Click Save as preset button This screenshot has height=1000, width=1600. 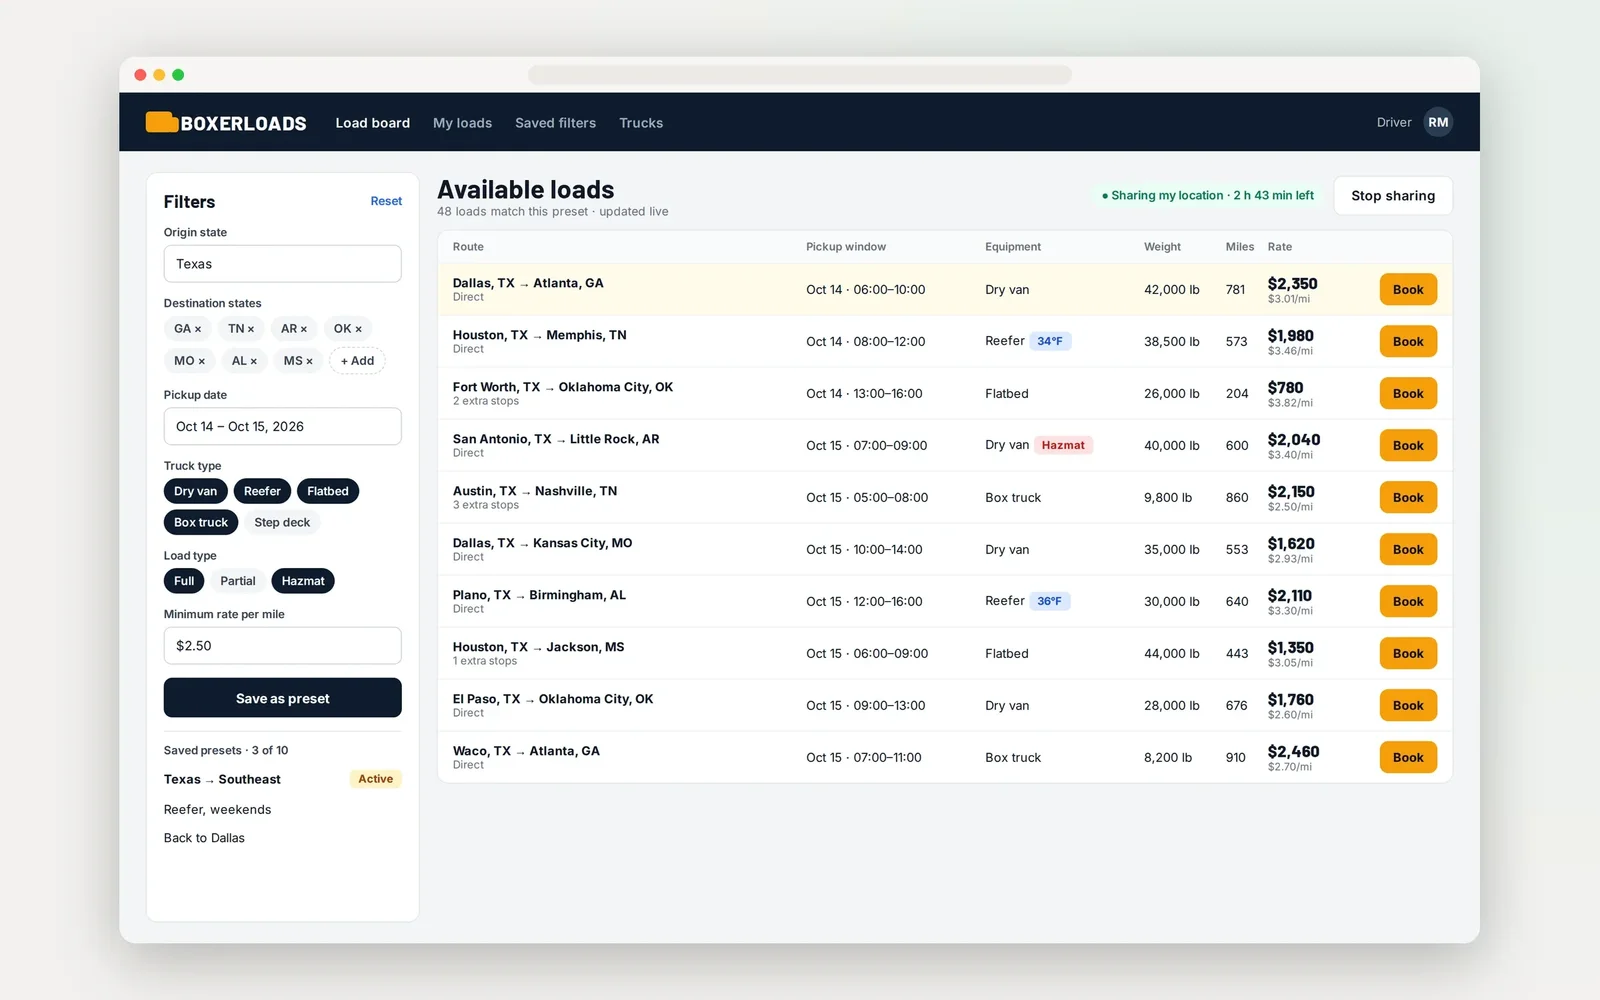pyautogui.click(x=283, y=698)
